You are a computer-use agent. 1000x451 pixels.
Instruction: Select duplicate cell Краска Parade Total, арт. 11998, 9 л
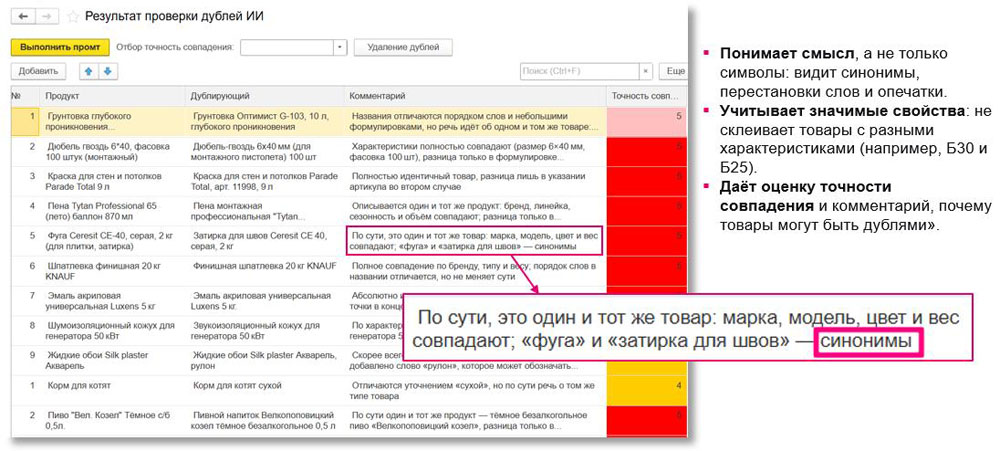264,181
